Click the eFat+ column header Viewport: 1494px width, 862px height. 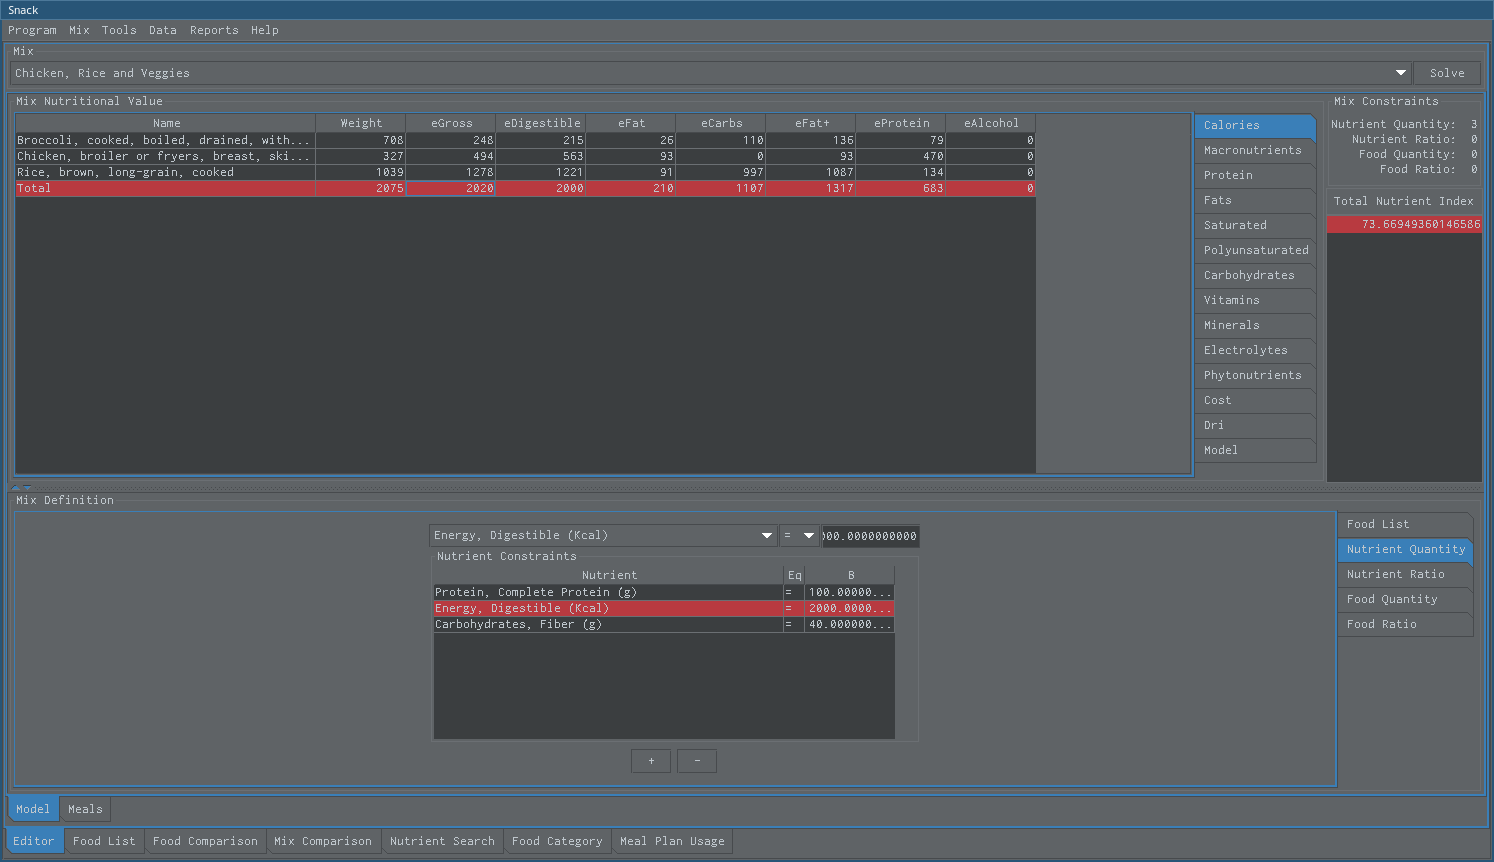pyautogui.click(x=811, y=123)
